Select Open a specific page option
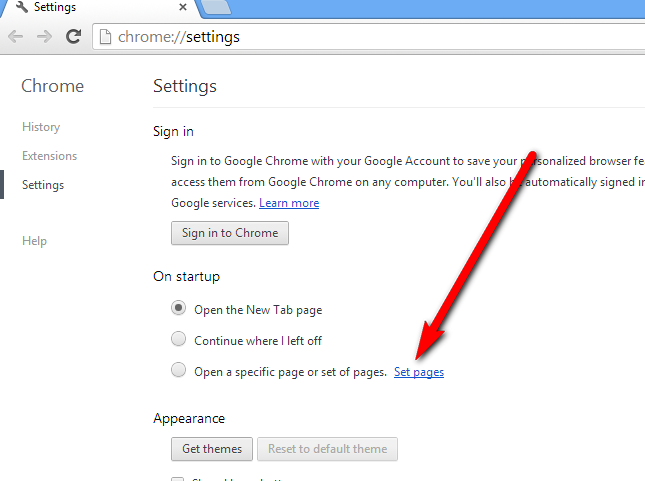The width and height of the screenshot is (645, 481). tap(179, 370)
